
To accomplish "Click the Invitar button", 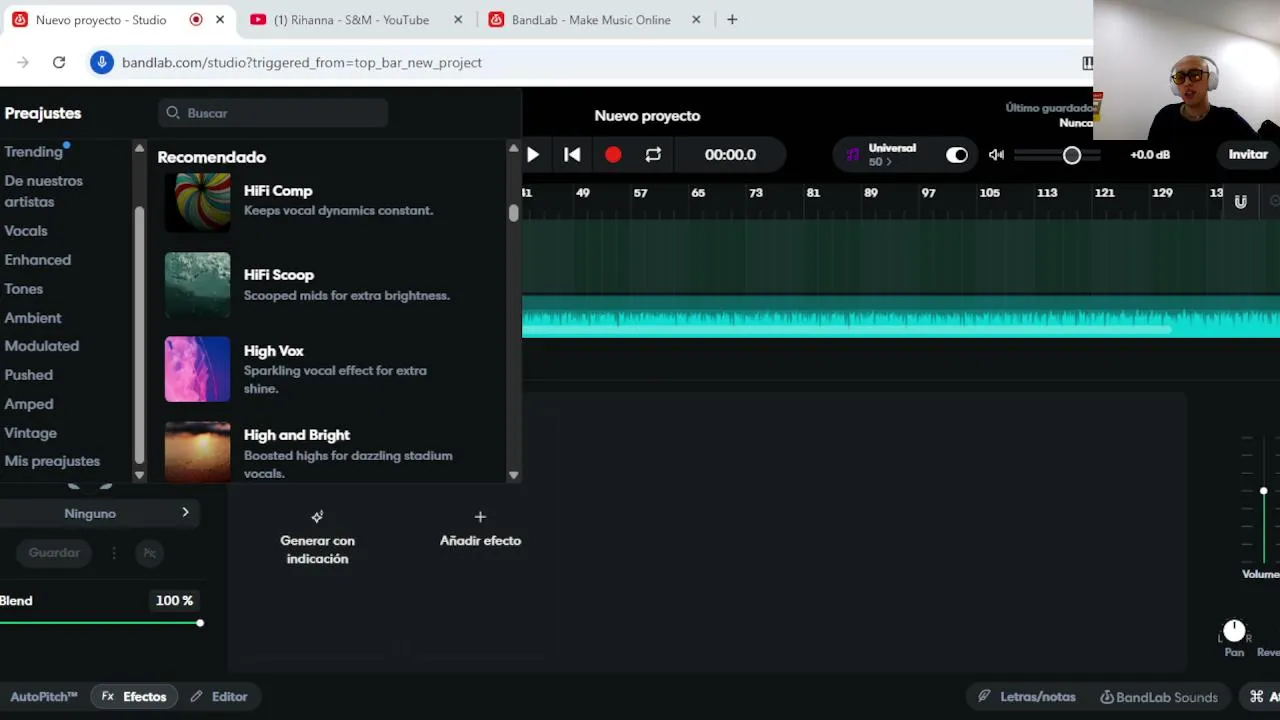I will point(1248,155).
